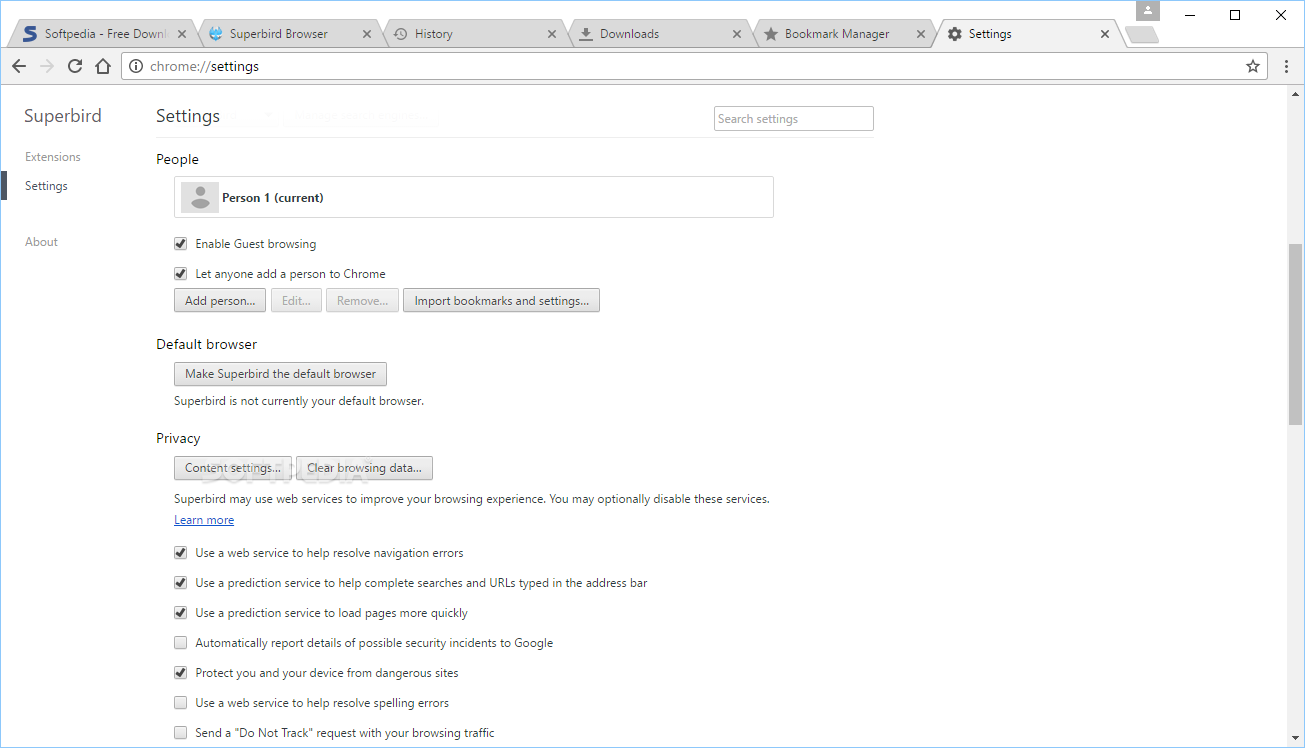The width and height of the screenshot is (1305, 748).
Task: Go back with the back arrow
Action: coord(19,66)
